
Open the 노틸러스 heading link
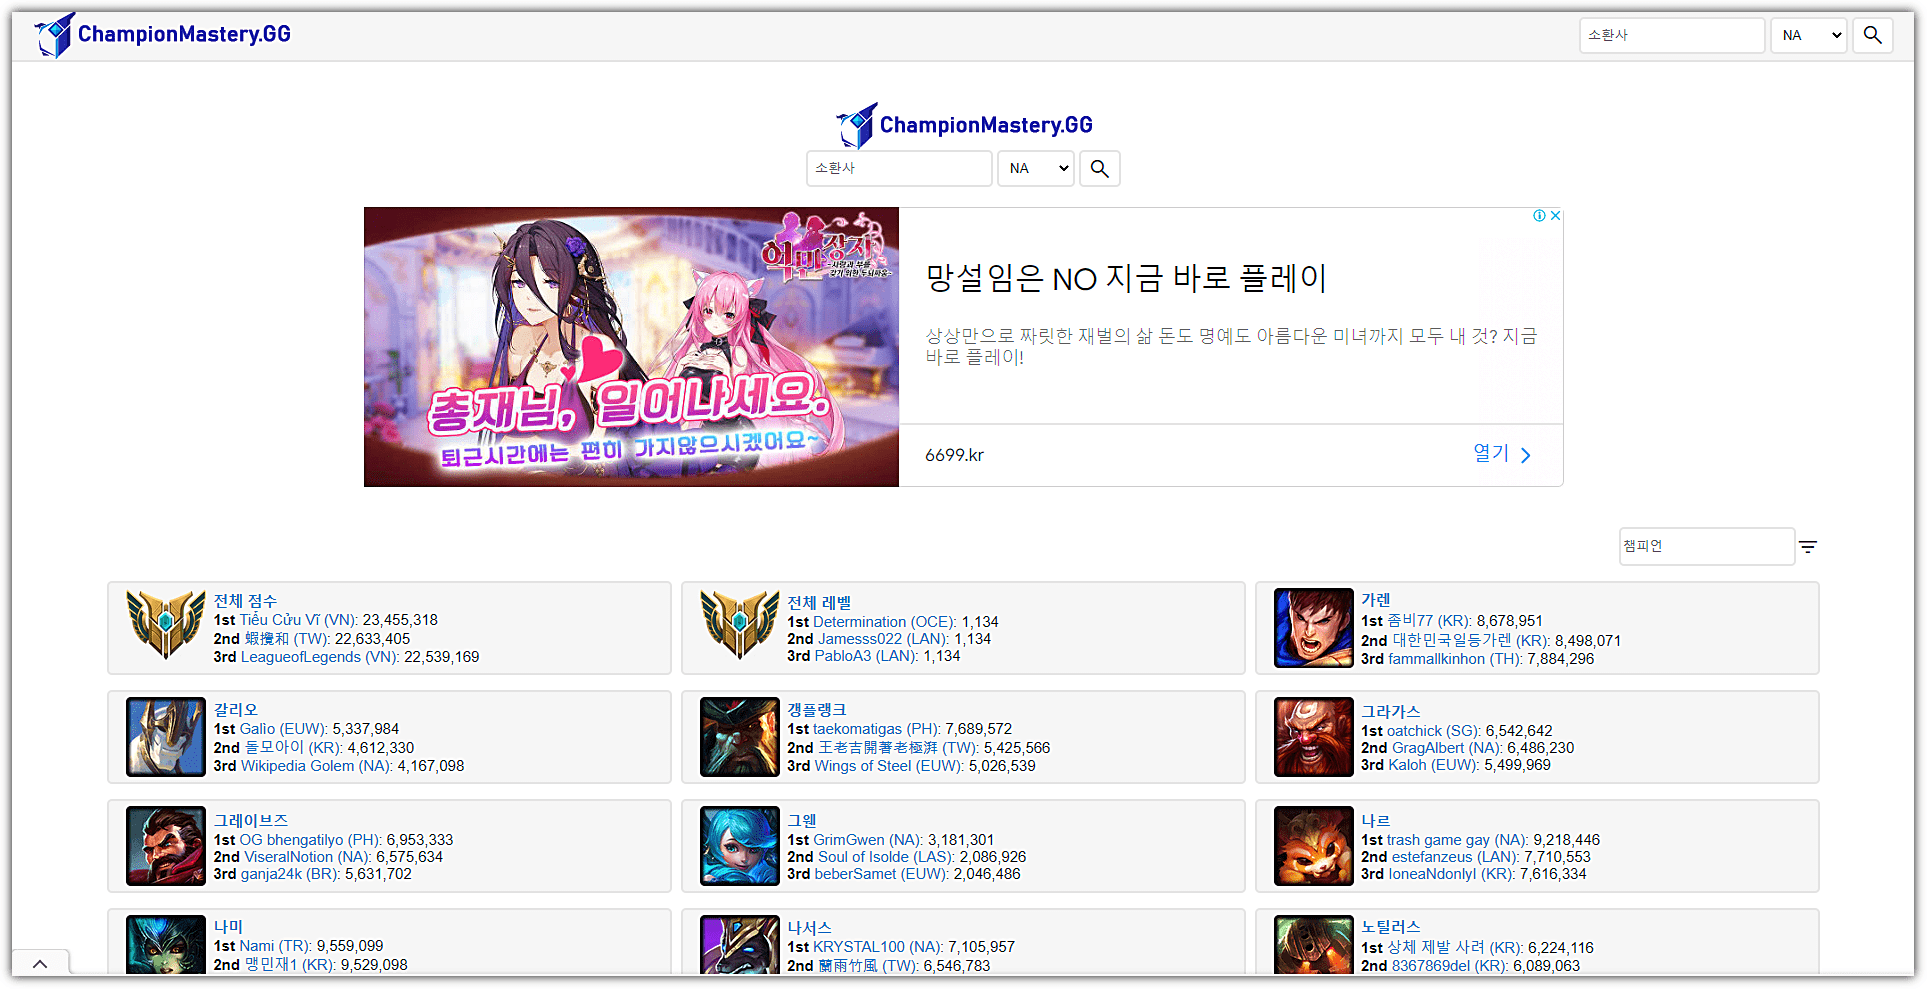(1391, 927)
